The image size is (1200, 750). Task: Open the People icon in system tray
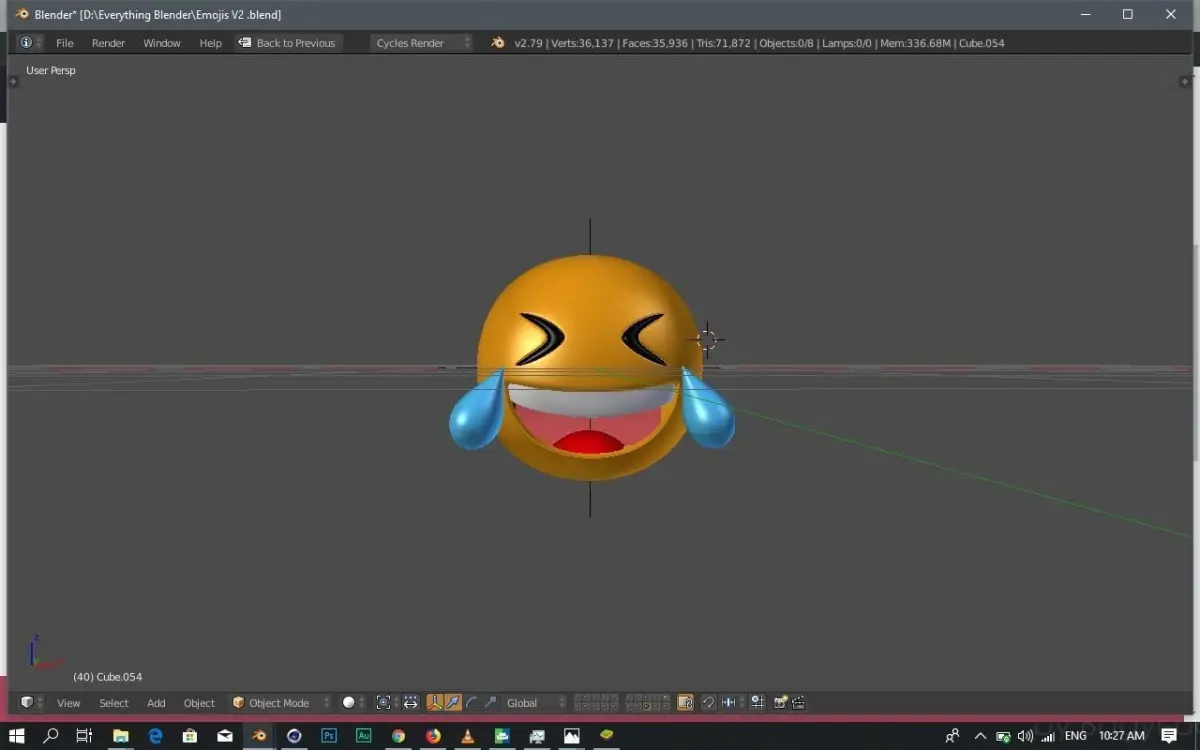(952, 736)
